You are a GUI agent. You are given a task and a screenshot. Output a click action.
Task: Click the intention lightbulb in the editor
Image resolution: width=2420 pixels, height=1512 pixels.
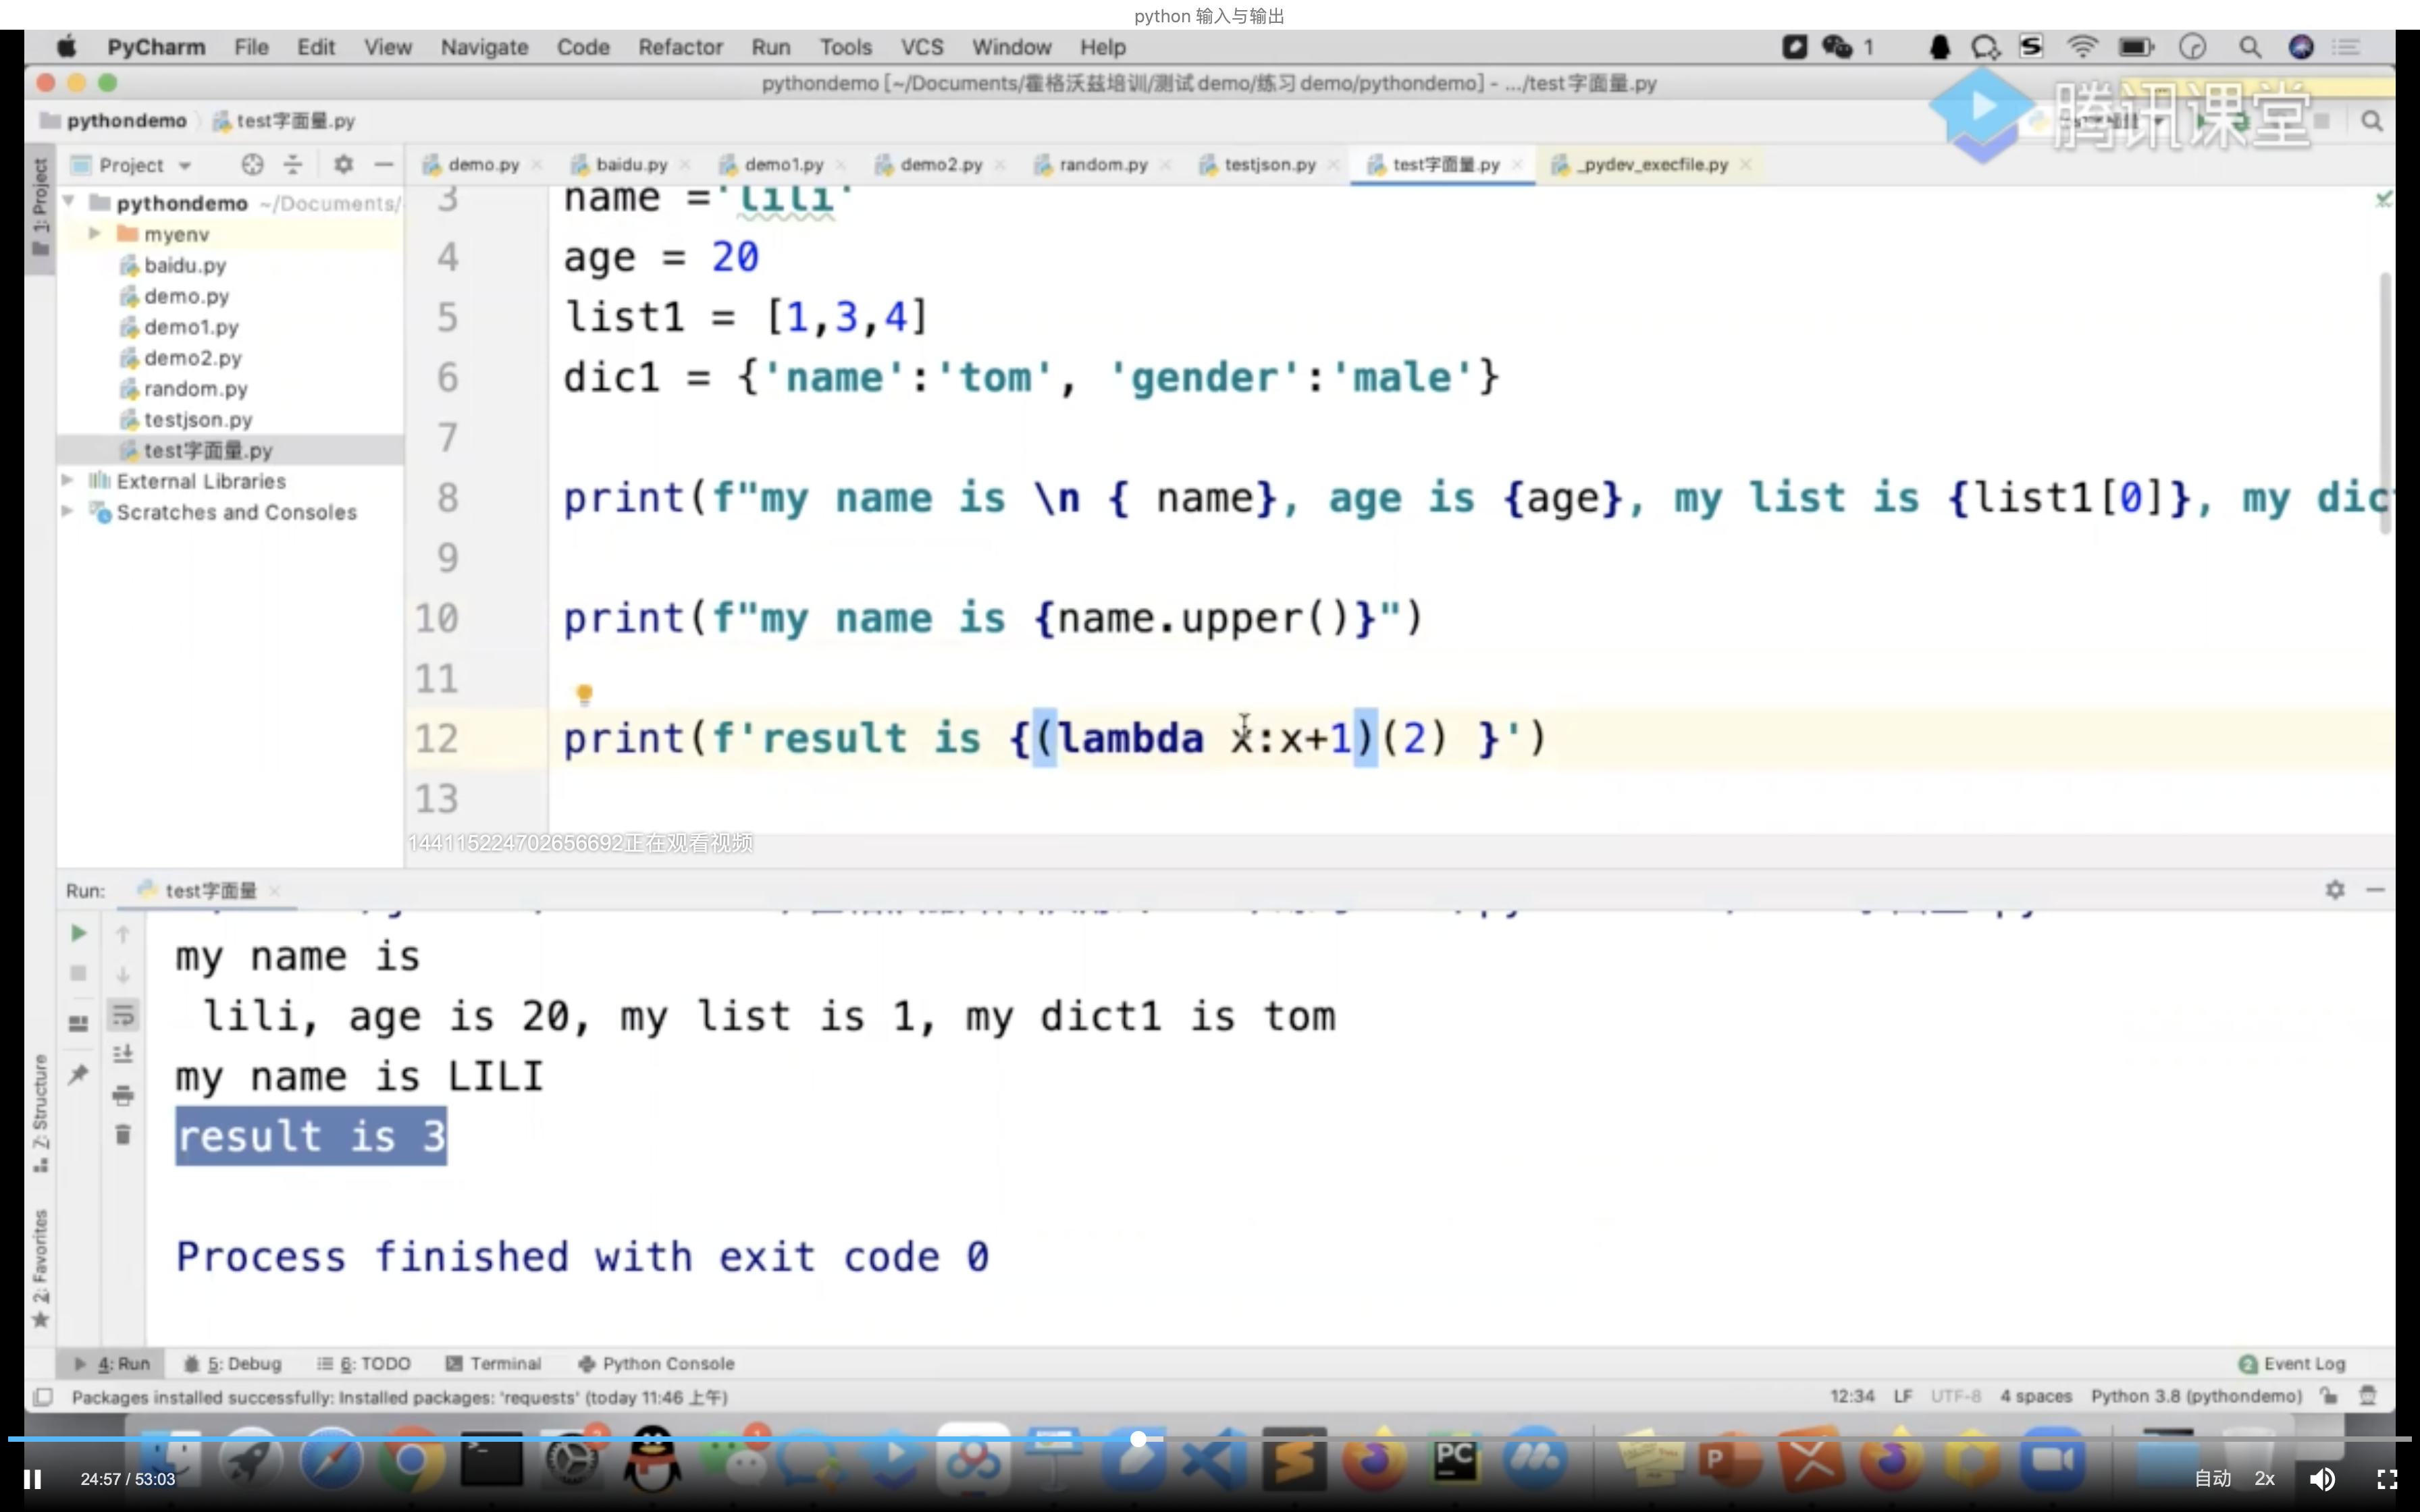[584, 693]
